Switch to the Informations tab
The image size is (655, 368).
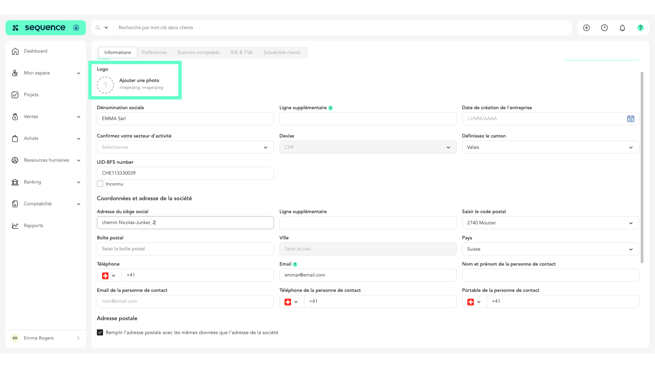(117, 52)
